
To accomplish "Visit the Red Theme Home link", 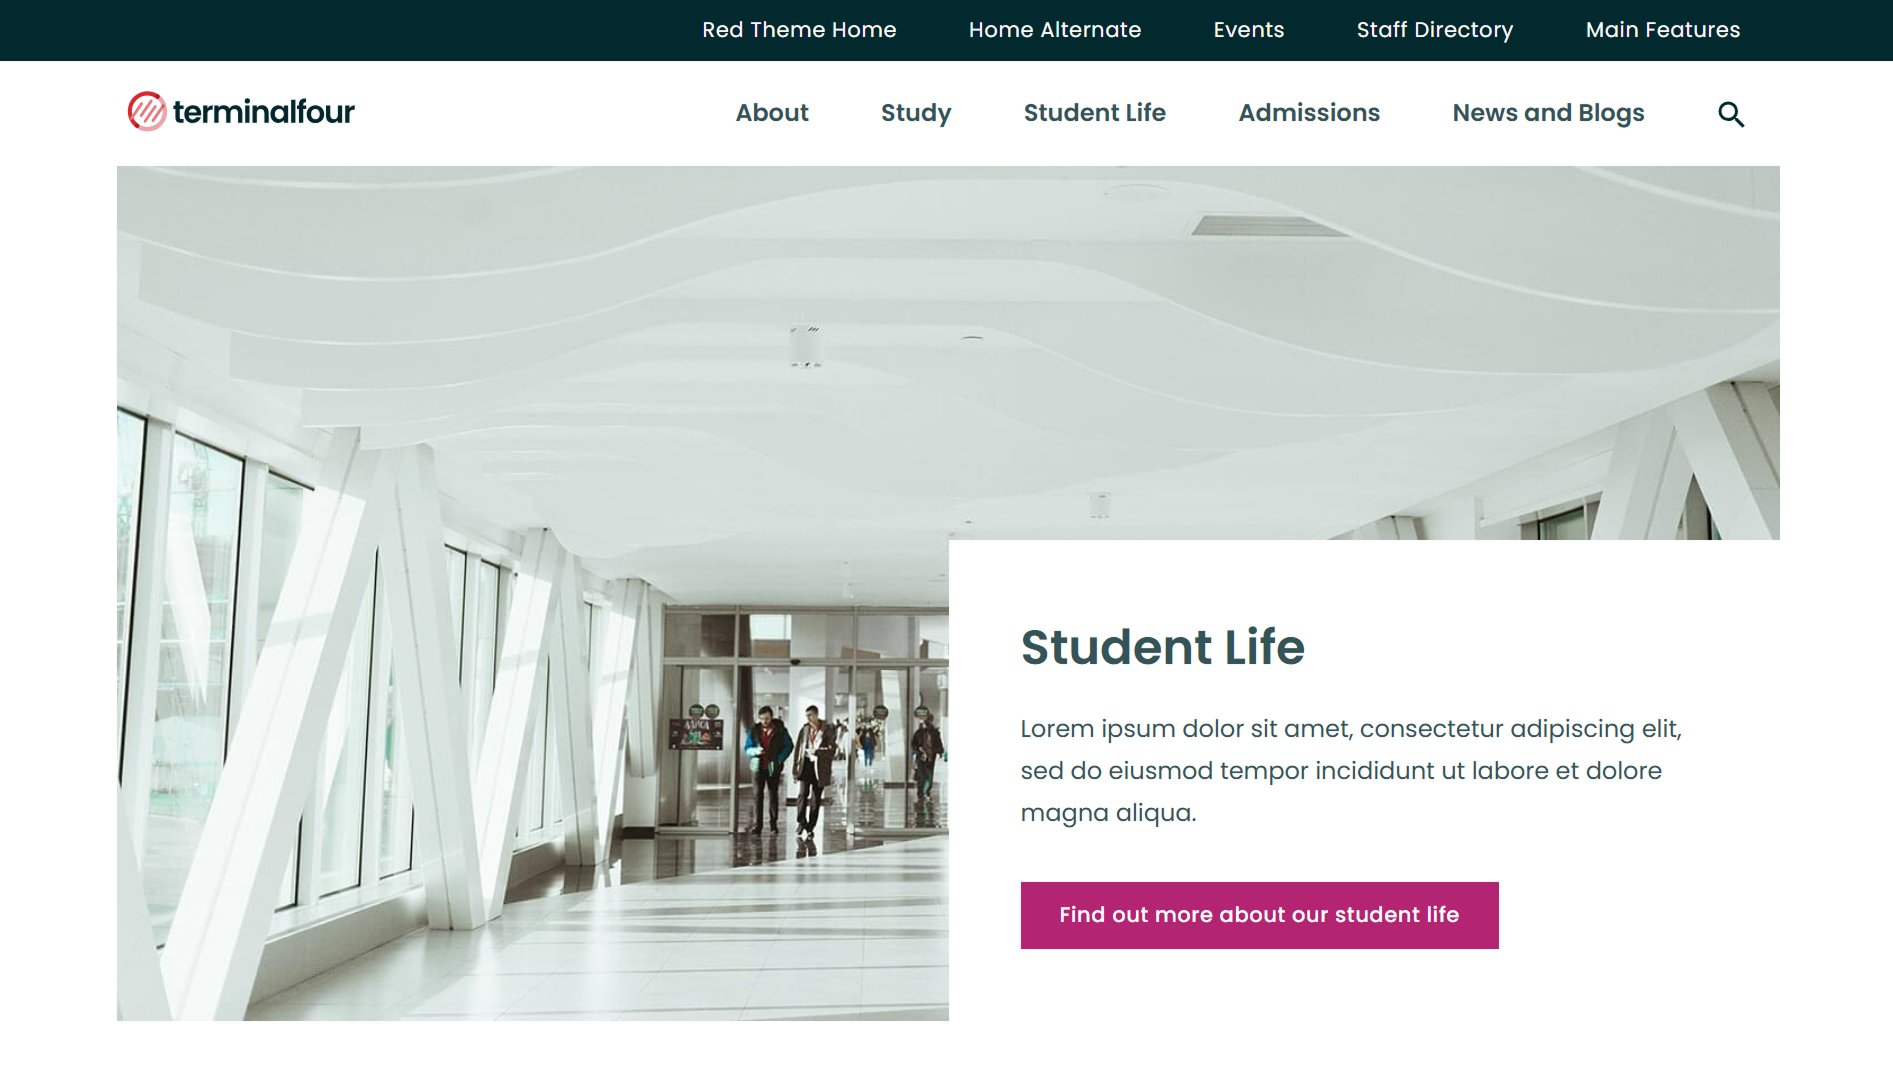I will pos(799,30).
